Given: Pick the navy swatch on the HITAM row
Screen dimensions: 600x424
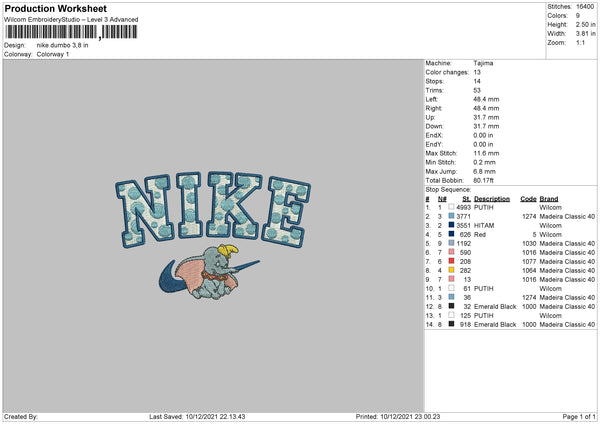Looking at the screenshot, I should pyautogui.click(x=452, y=225).
